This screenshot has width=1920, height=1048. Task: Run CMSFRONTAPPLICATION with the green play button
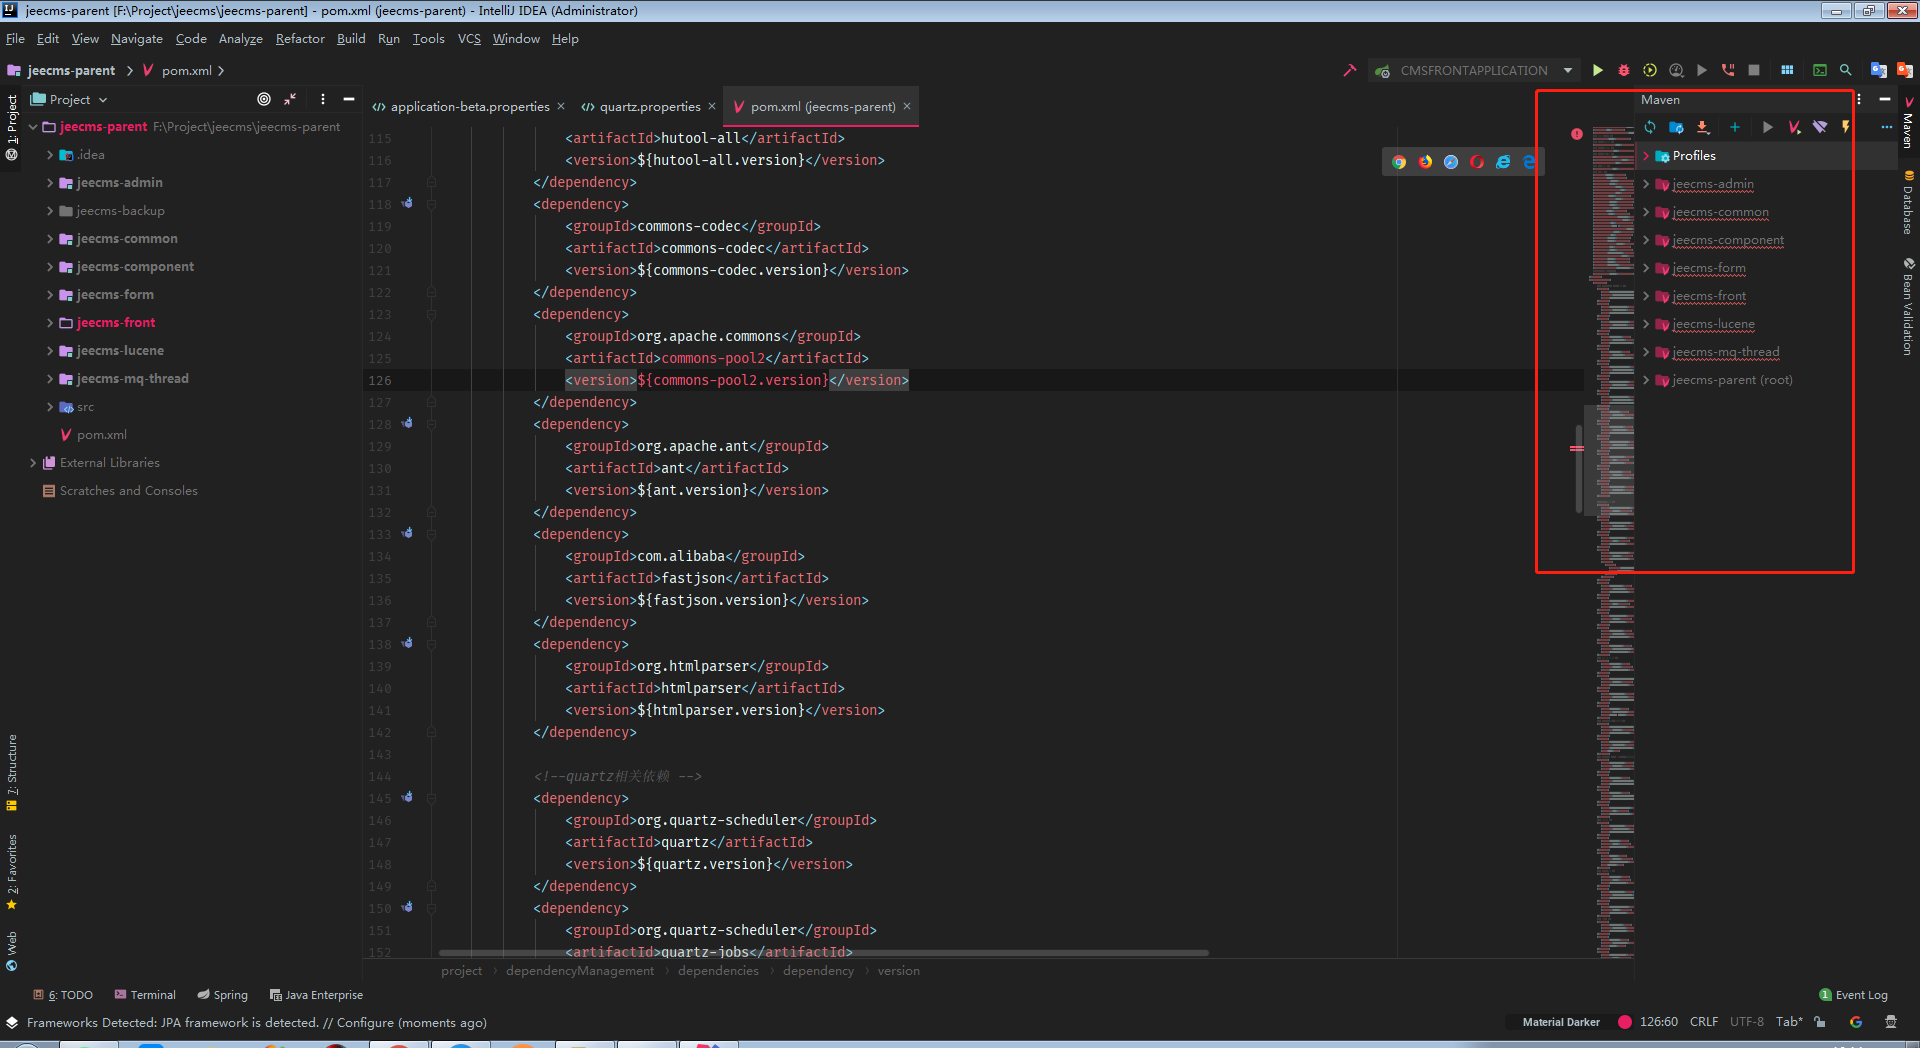(1597, 70)
